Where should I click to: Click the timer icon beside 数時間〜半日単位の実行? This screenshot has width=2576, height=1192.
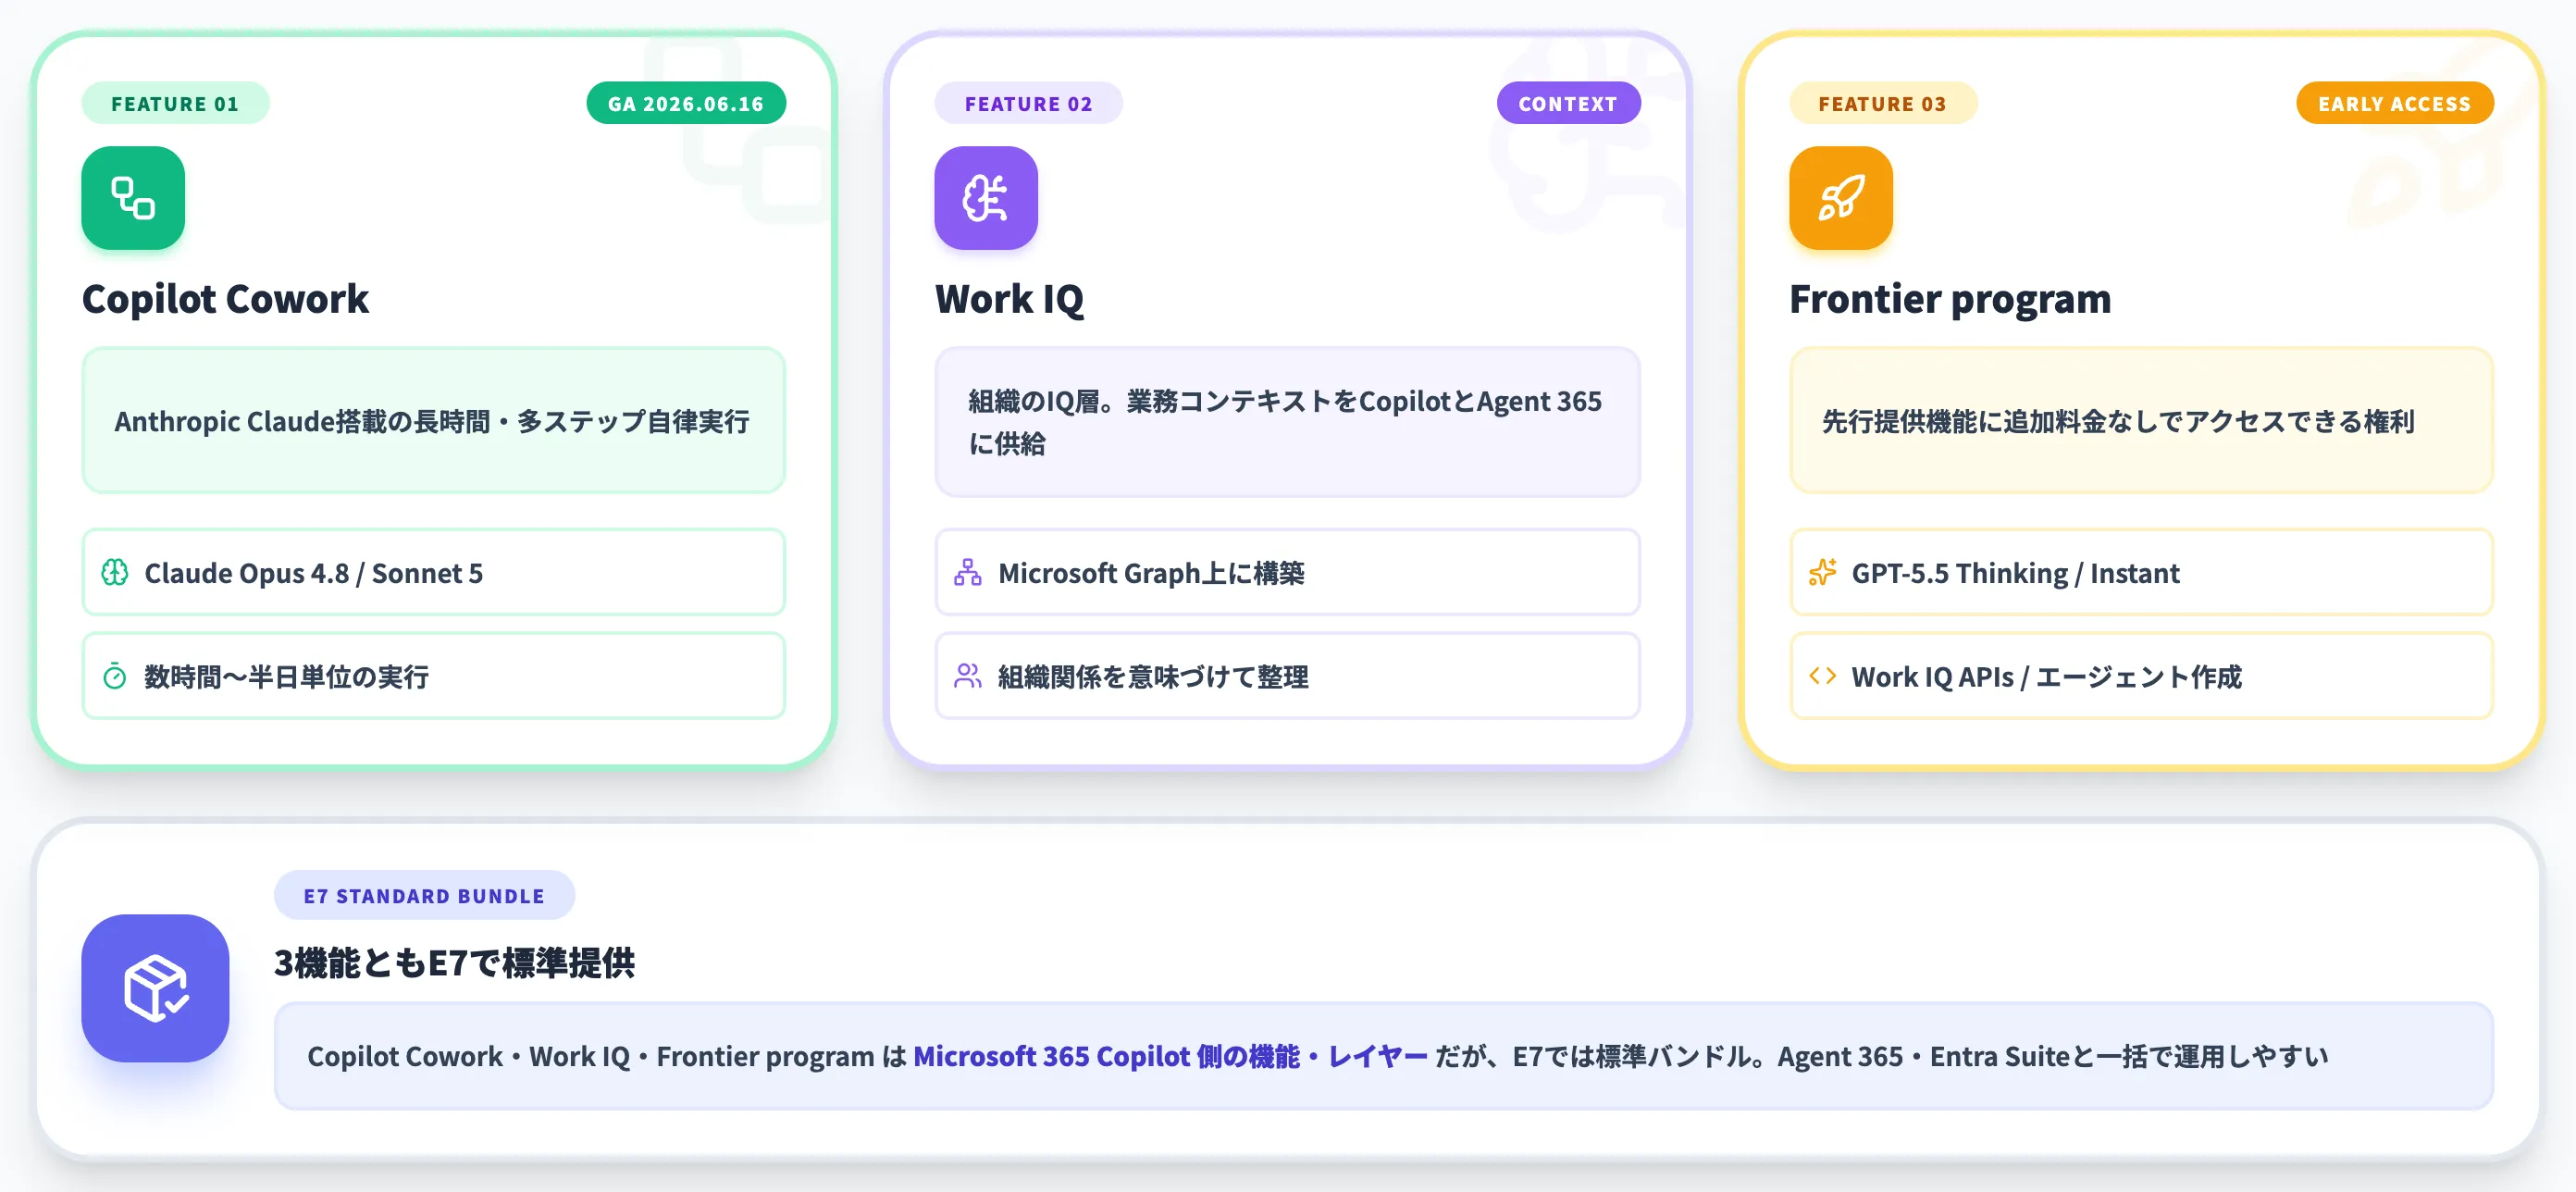pyautogui.click(x=115, y=677)
